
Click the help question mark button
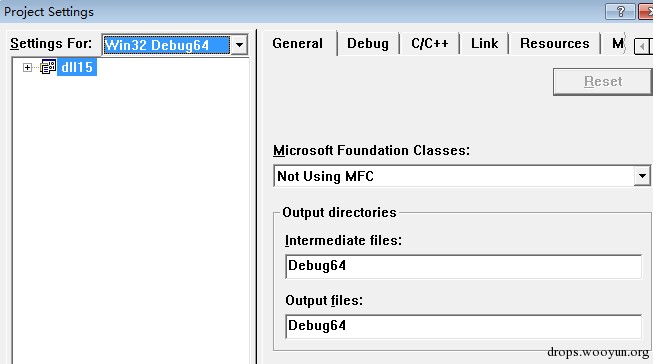[620, 11]
